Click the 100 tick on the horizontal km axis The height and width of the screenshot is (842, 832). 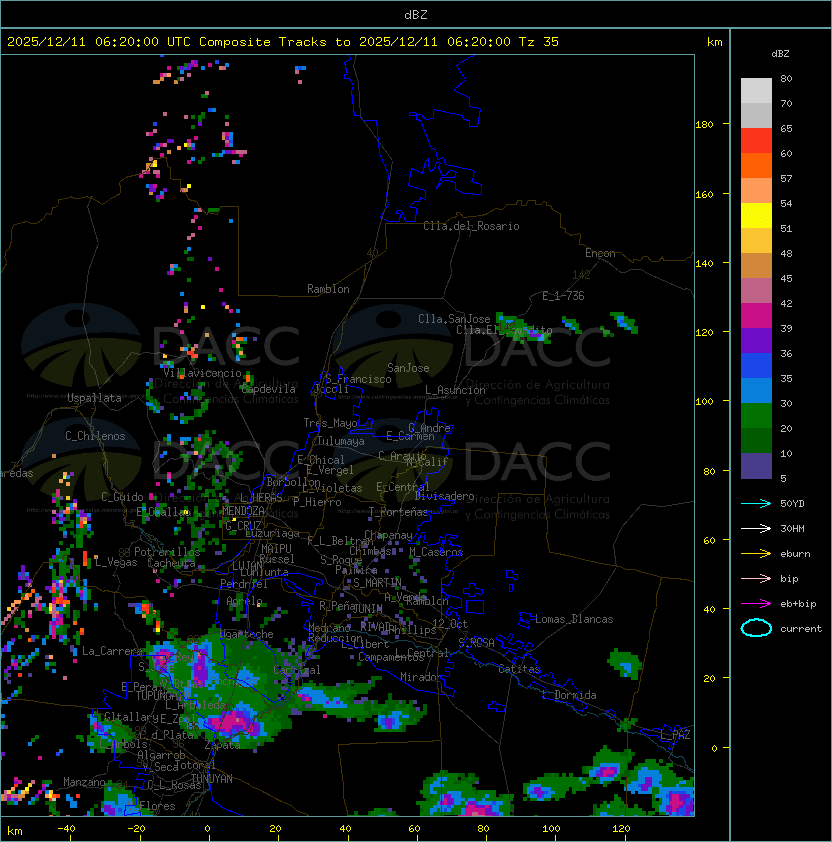point(551,829)
